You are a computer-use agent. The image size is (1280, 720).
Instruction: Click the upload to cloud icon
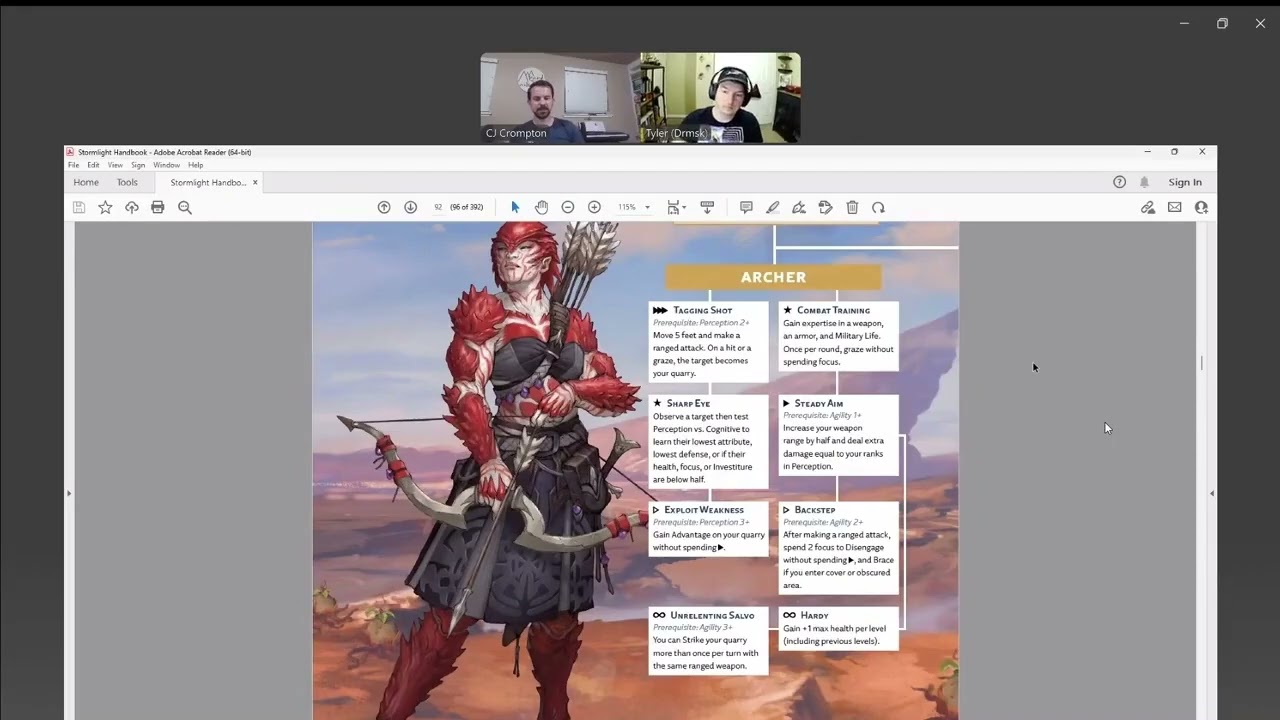[x=131, y=207]
